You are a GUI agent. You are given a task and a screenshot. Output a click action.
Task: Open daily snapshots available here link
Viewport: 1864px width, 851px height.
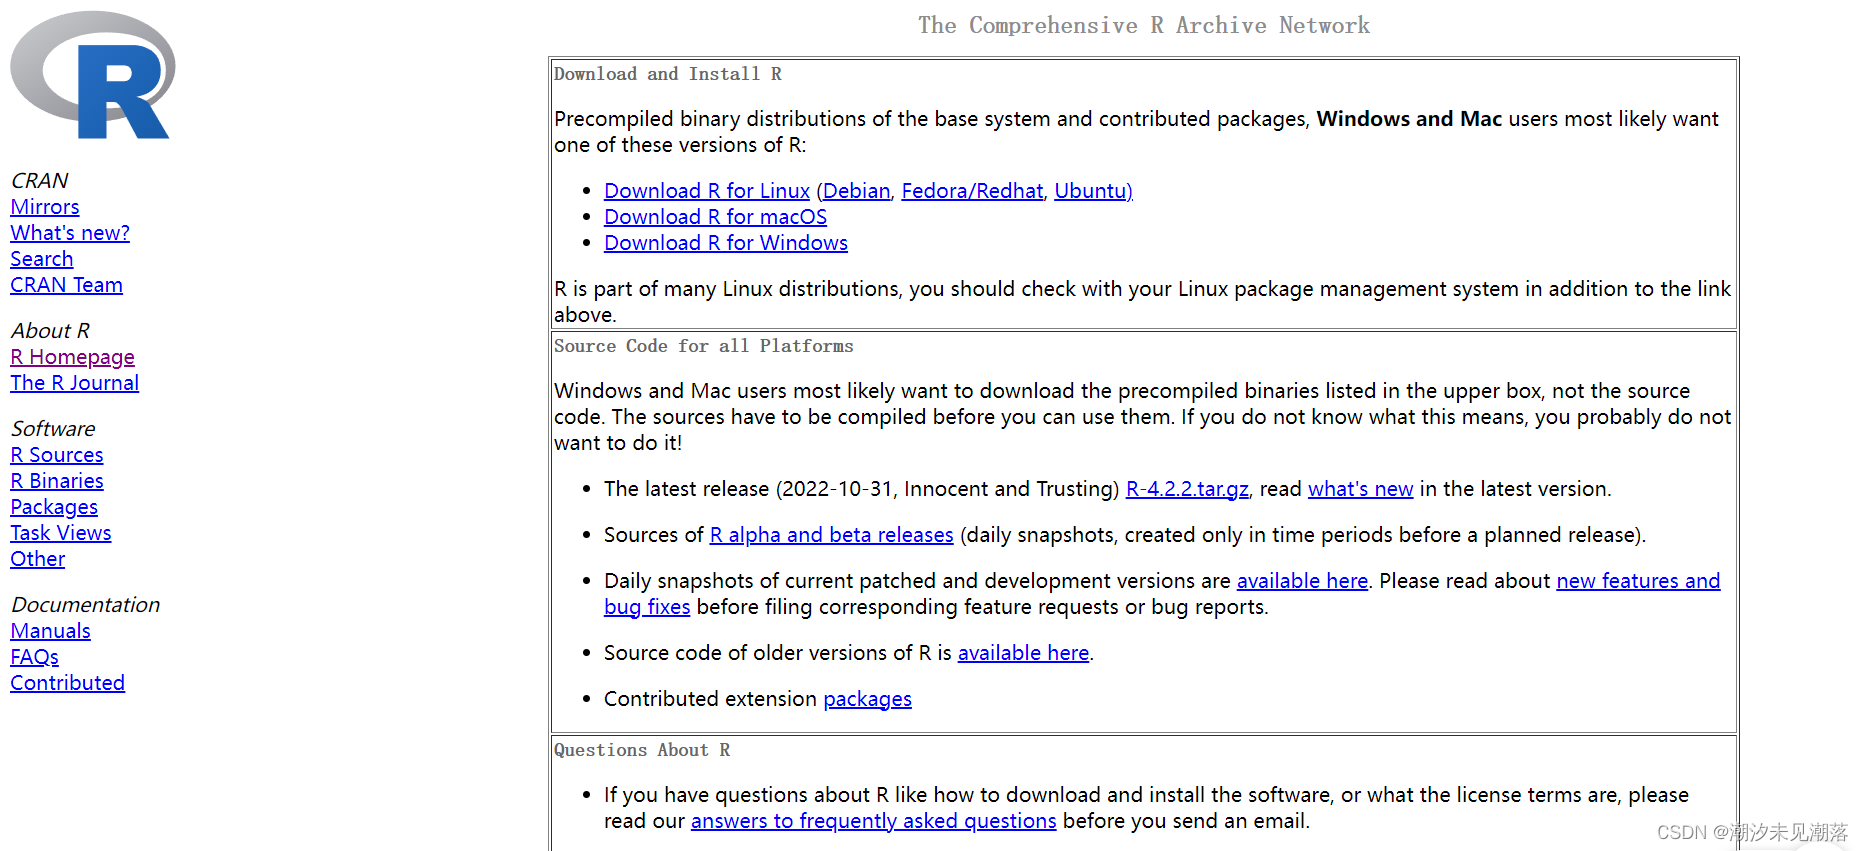pos(1302,581)
